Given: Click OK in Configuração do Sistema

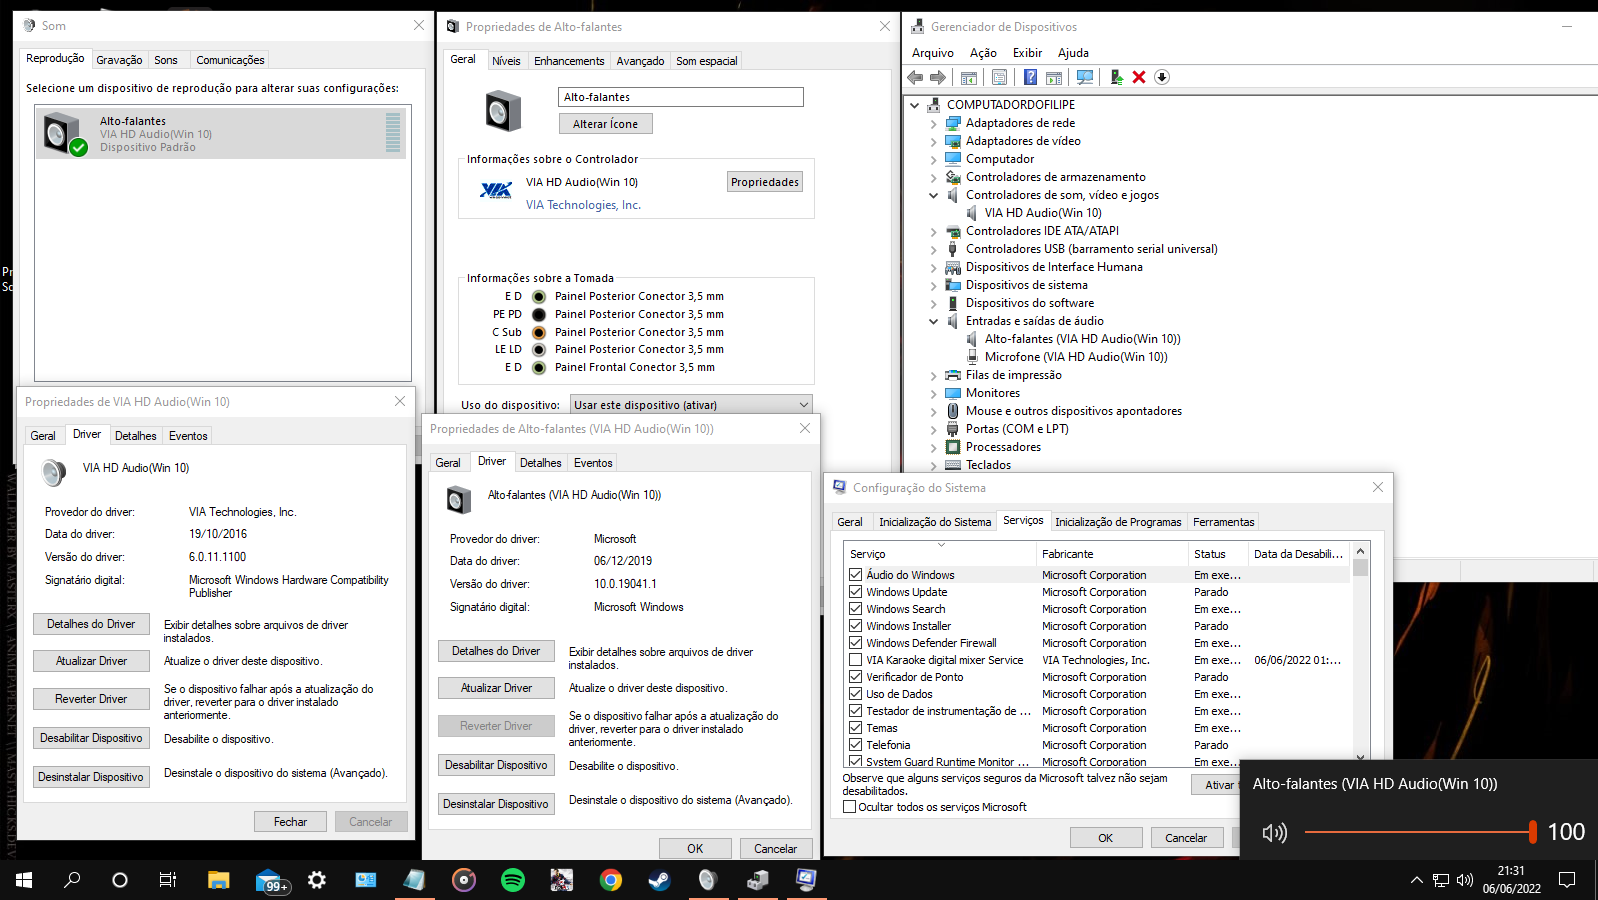Looking at the screenshot, I should tap(1106, 838).
